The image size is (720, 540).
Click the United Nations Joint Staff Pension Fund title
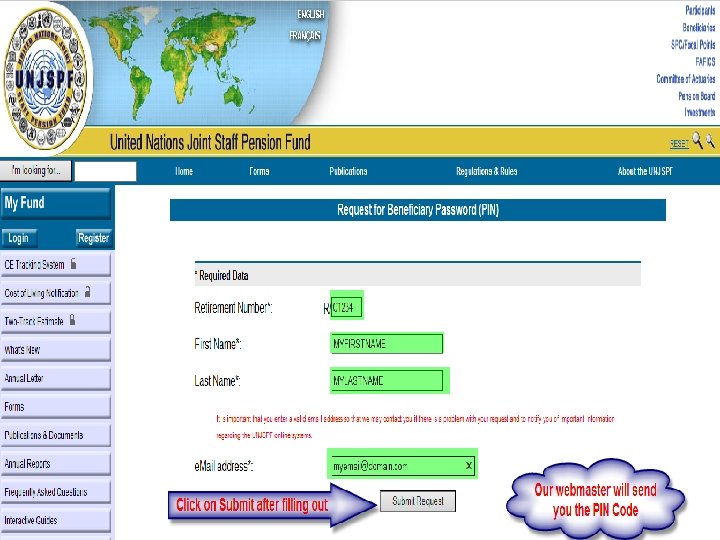[210, 142]
